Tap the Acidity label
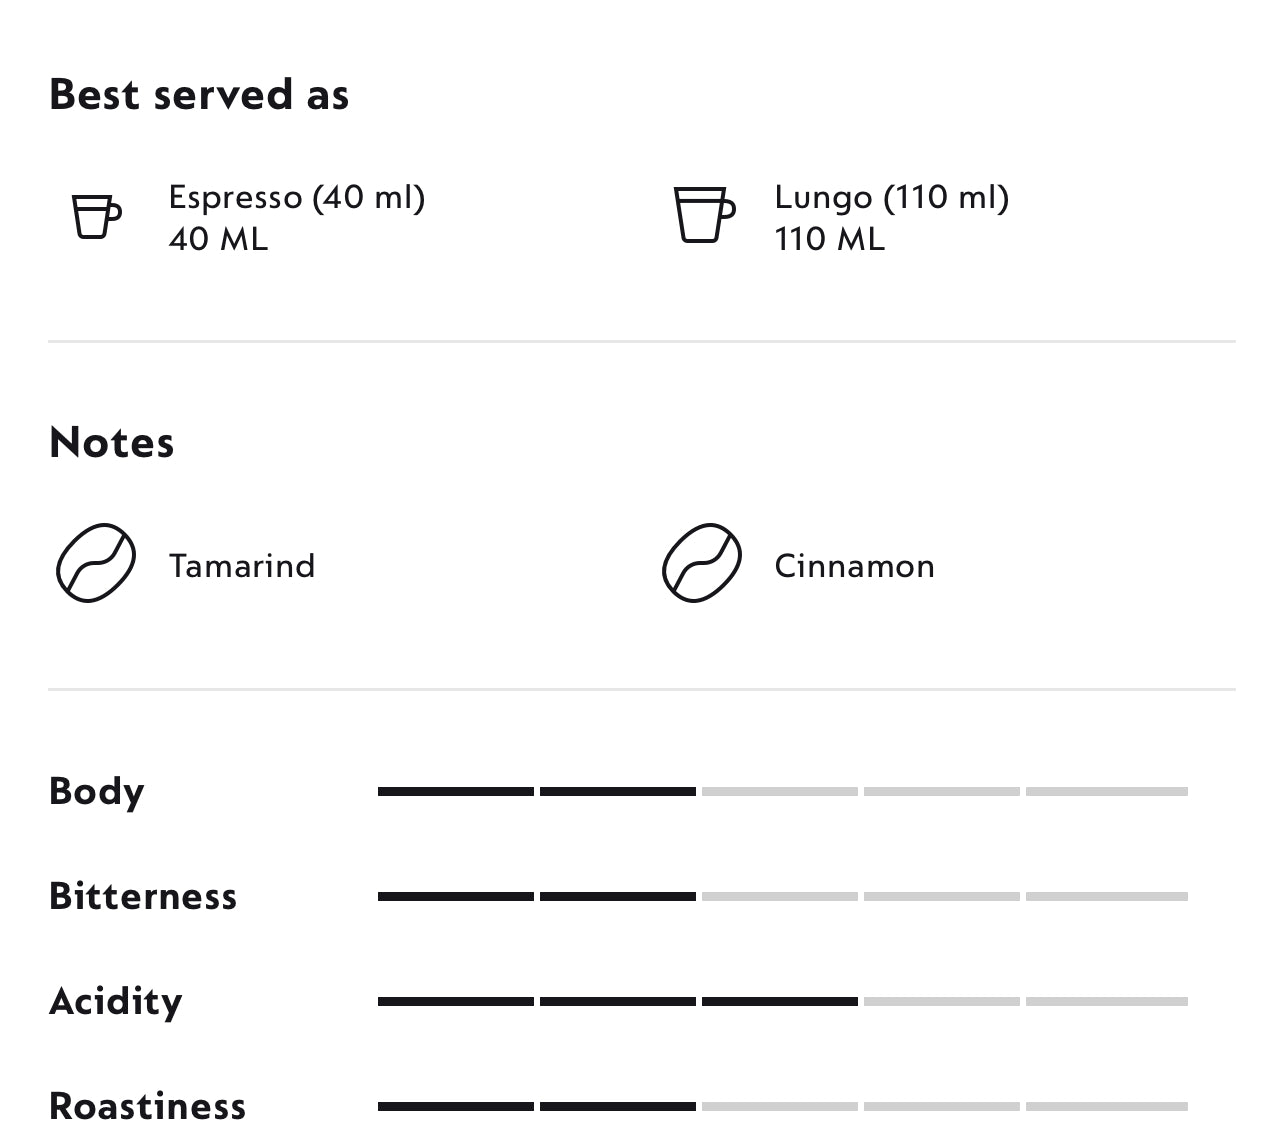 point(116,1001)
